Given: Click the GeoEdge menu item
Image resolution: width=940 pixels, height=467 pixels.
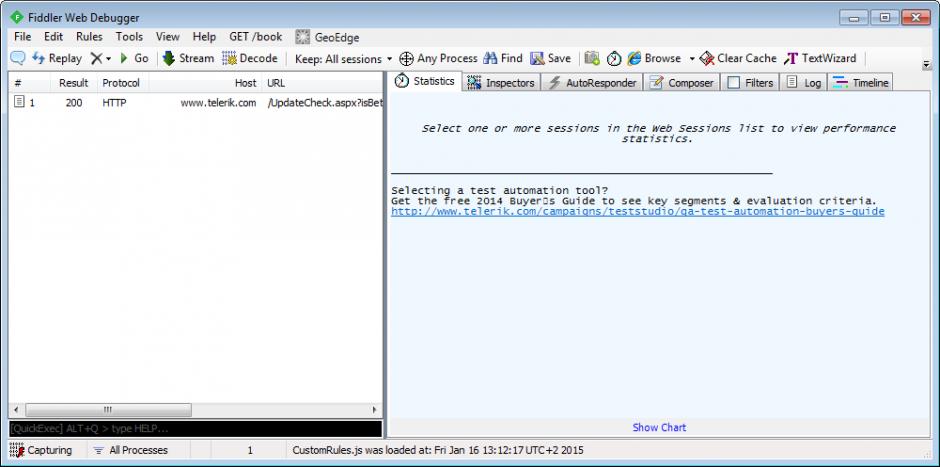Looking at the screenshot, I should coord(327,37).
